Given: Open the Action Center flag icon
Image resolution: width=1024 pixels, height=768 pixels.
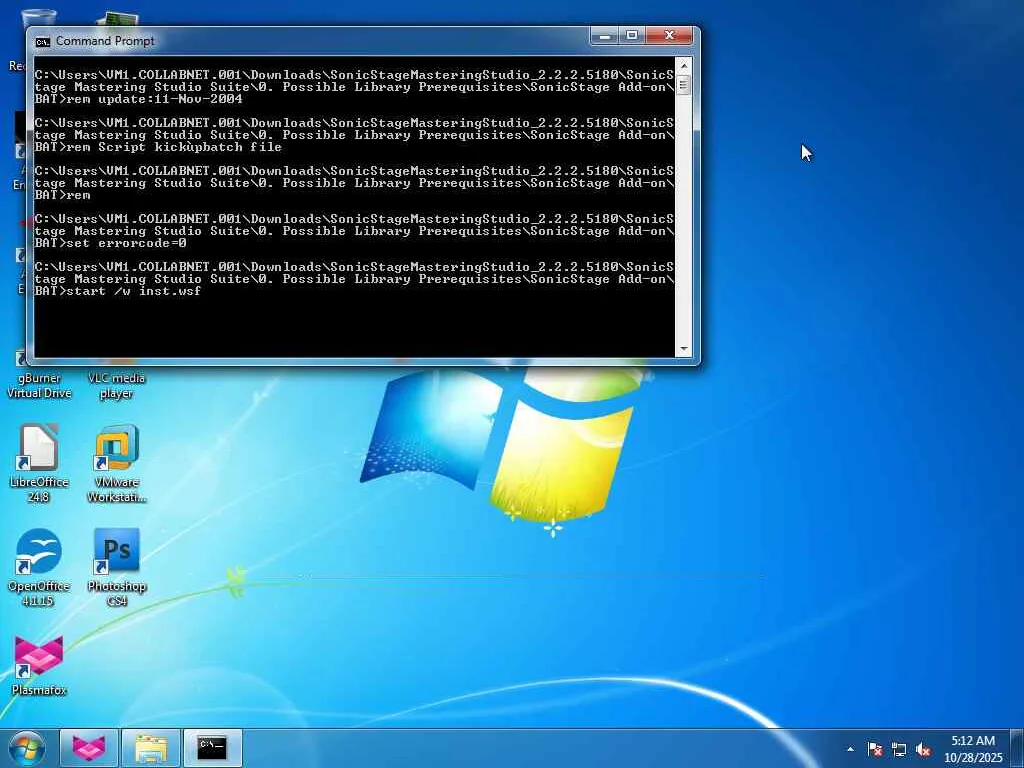Looking at the screenshot, I should (875, 749).
